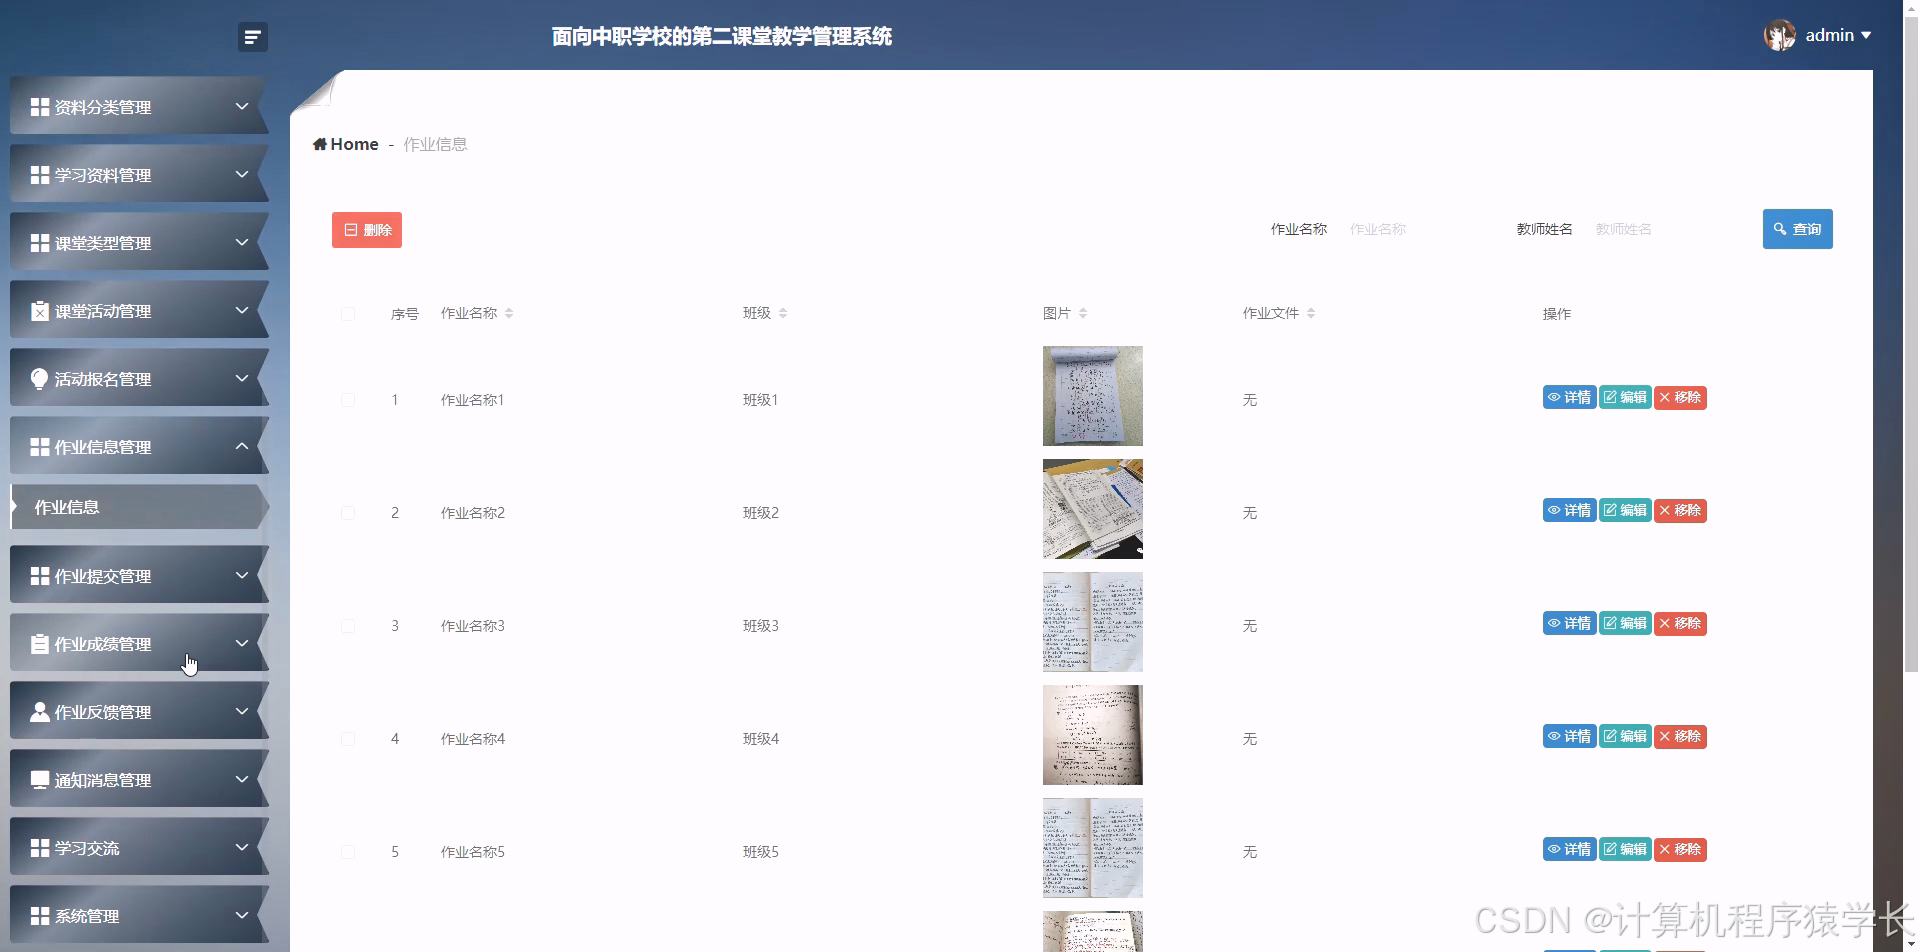
Task: Expand 资料分类管理 menu chevron
Action: tap(242, 106)
